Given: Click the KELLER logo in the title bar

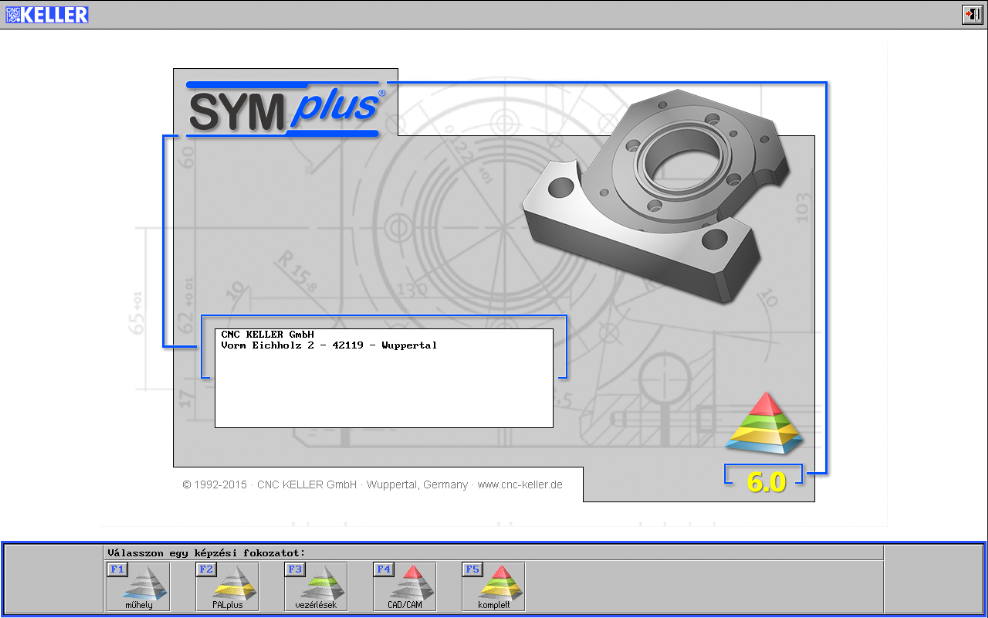Looking at the screenshot, I should tap(47, 14).
